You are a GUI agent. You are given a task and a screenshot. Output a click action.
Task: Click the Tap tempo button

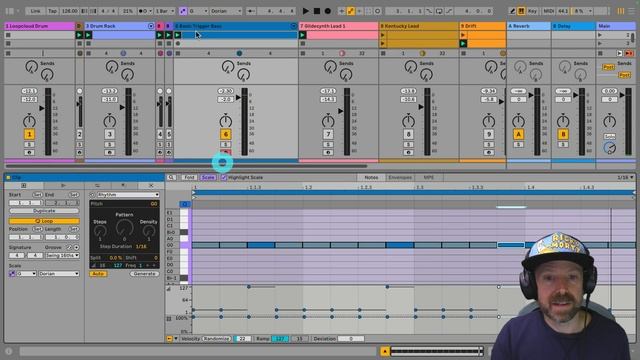[53, 11]
